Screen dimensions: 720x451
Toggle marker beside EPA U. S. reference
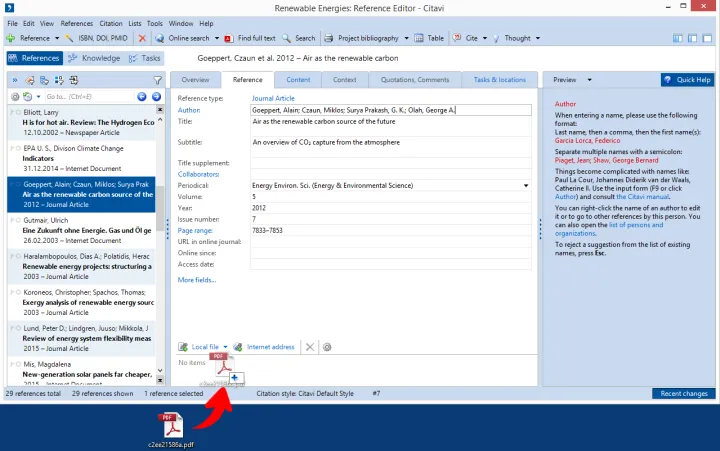pos(17,148)
